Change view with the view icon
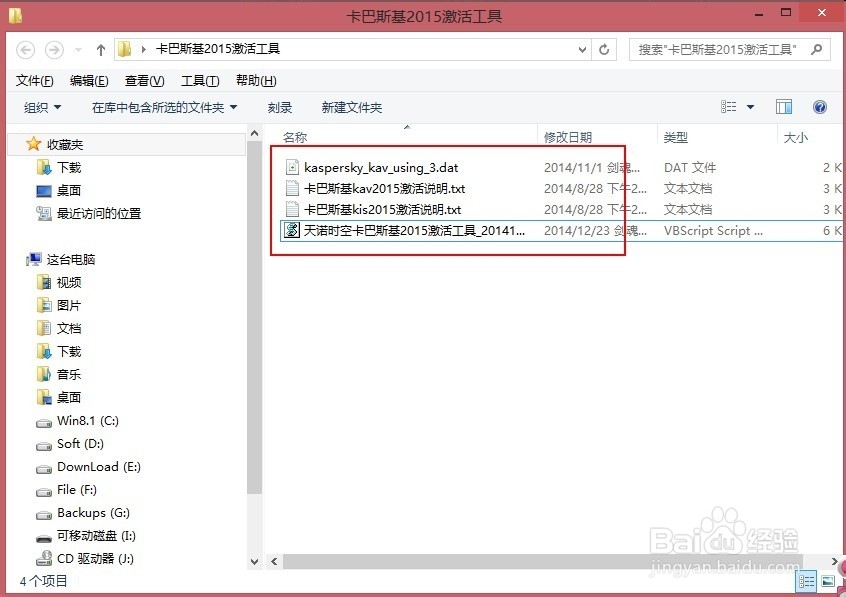 coord(728,107)
